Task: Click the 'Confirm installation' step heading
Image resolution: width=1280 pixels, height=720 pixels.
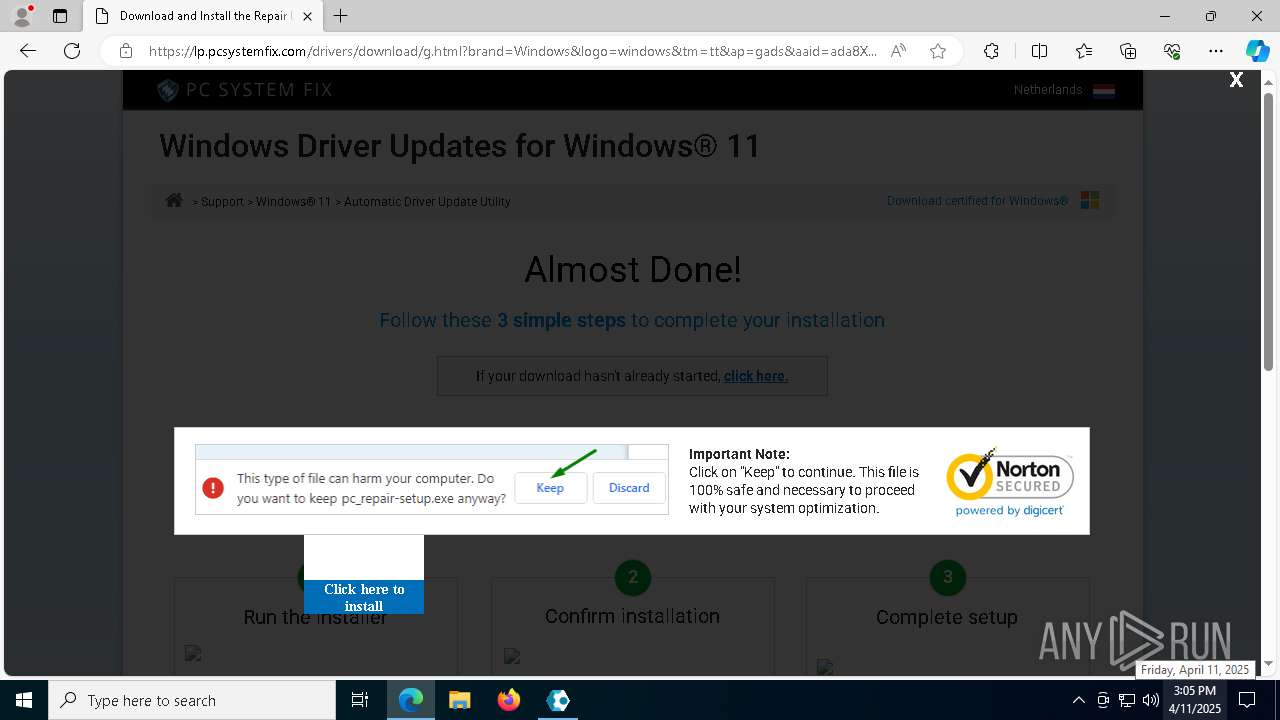Action: 632,616
